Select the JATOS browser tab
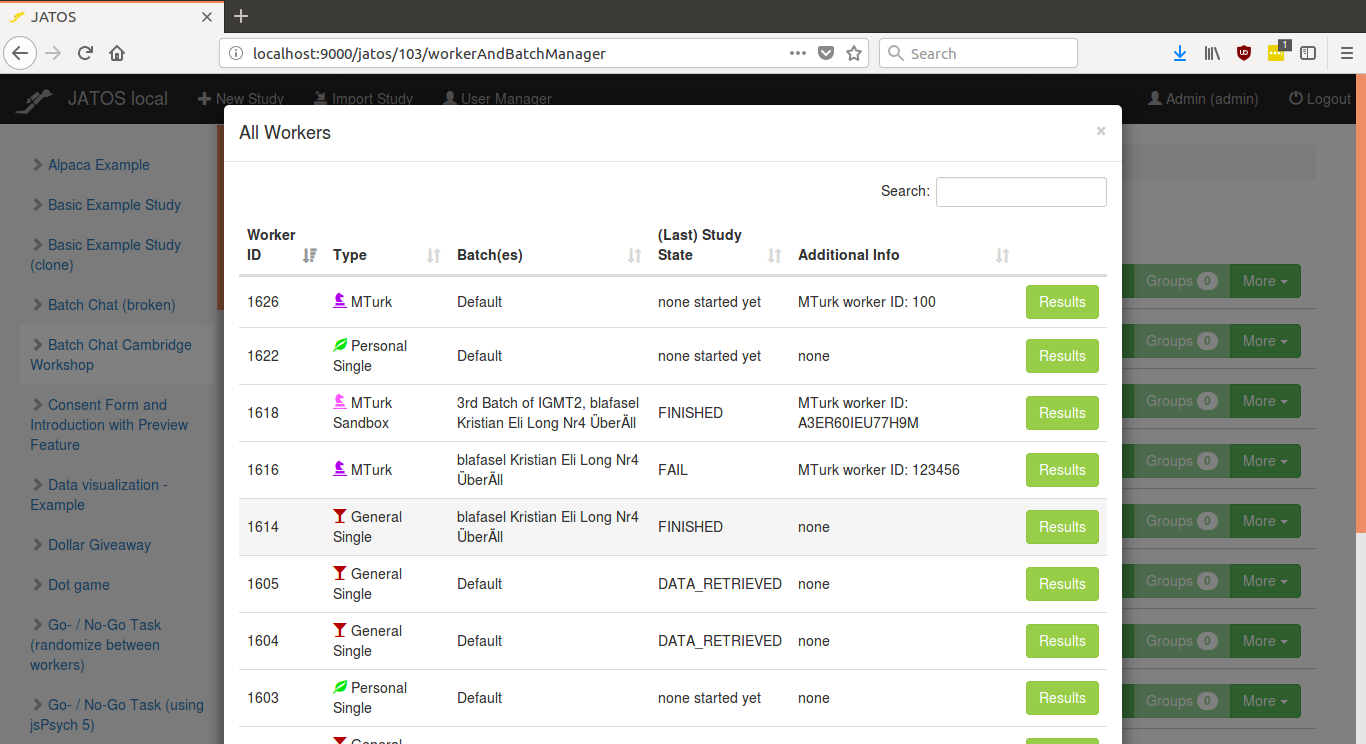The width and height of the screenshot is (1366, 744). [x=112, y=17]
